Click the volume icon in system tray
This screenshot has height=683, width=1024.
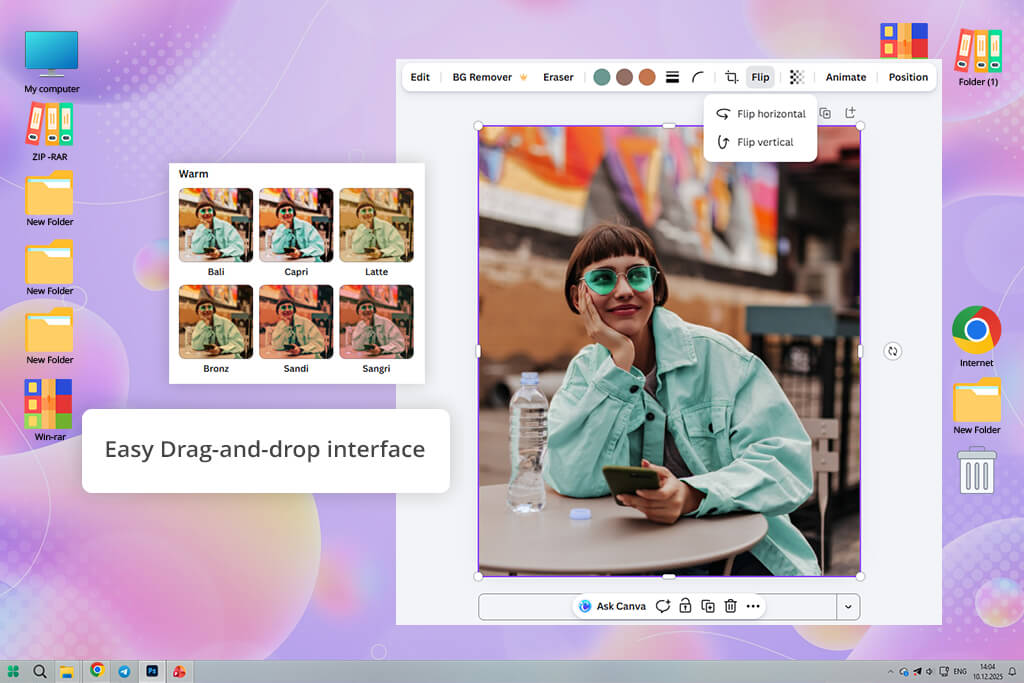[x=929, y=671]
